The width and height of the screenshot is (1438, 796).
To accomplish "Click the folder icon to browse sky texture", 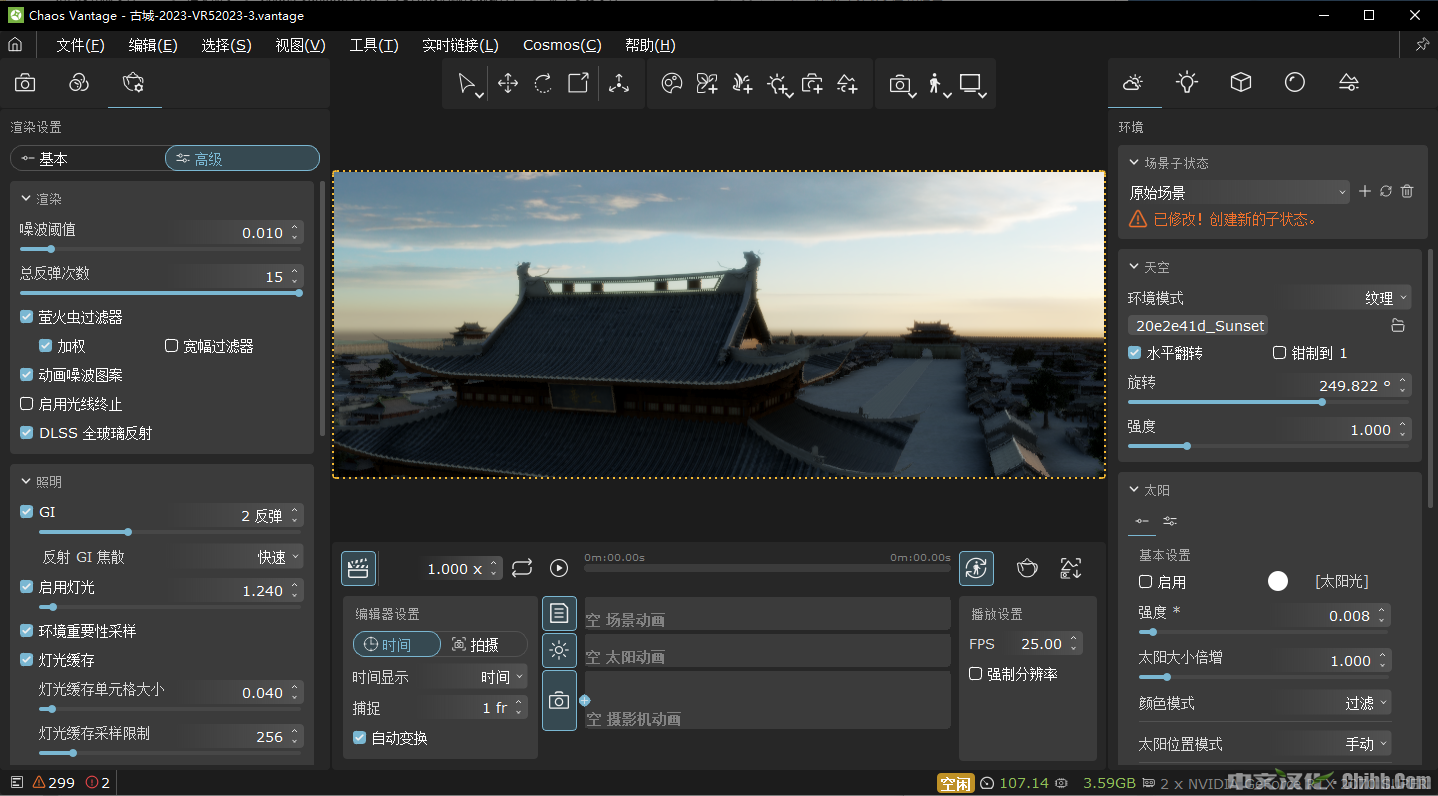I will click(x=1398, y=326).
